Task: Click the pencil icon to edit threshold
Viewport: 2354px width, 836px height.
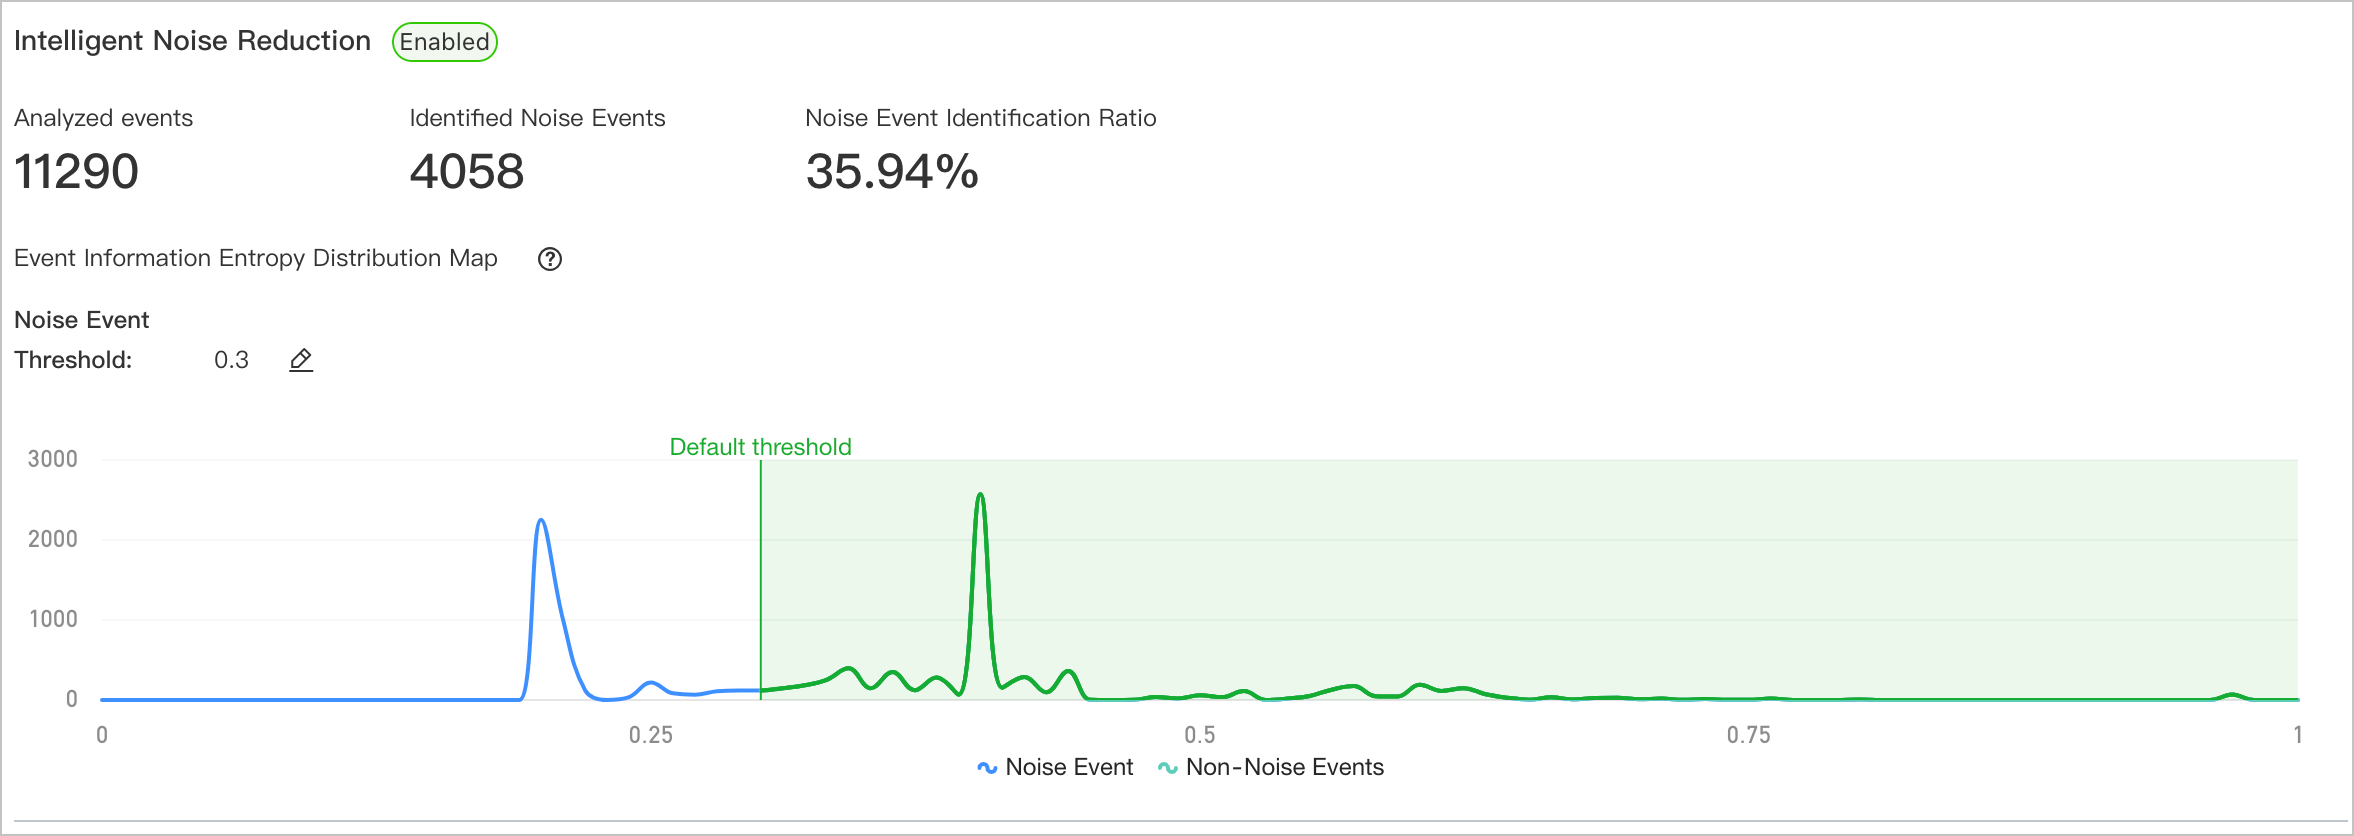Action: tap(301, 360)
